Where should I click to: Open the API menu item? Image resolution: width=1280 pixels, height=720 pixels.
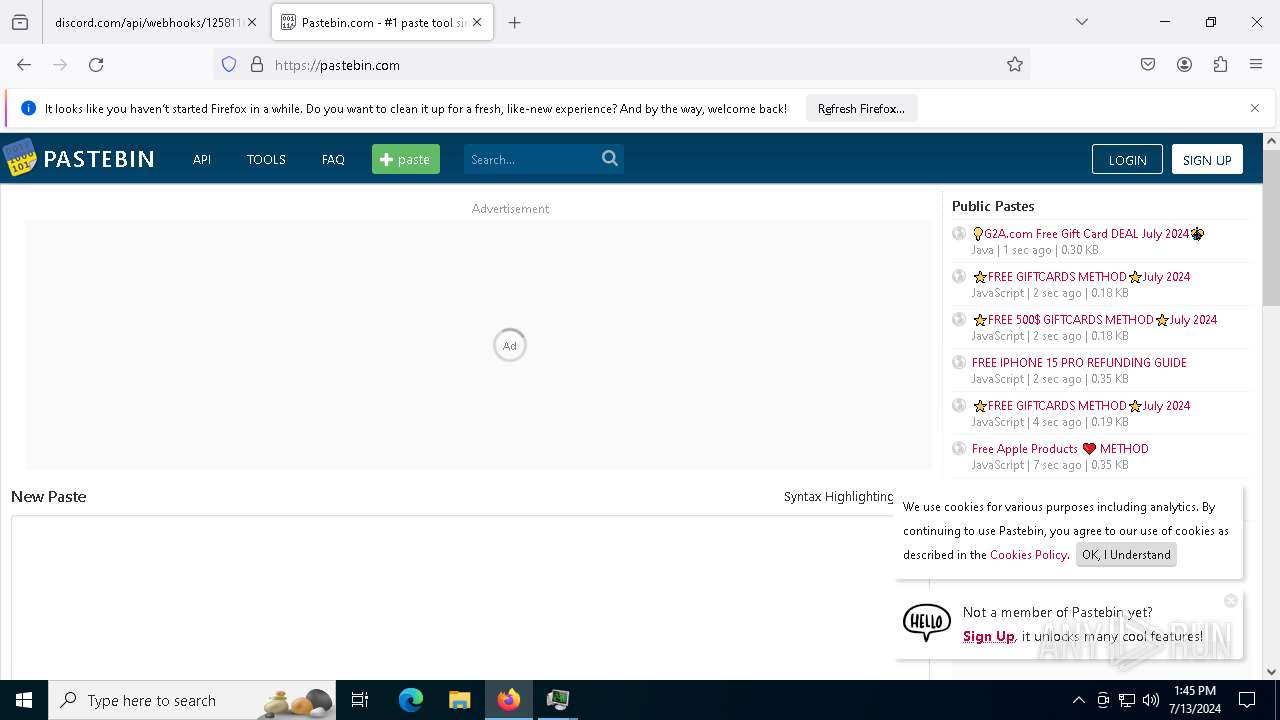tap(202, 159)
